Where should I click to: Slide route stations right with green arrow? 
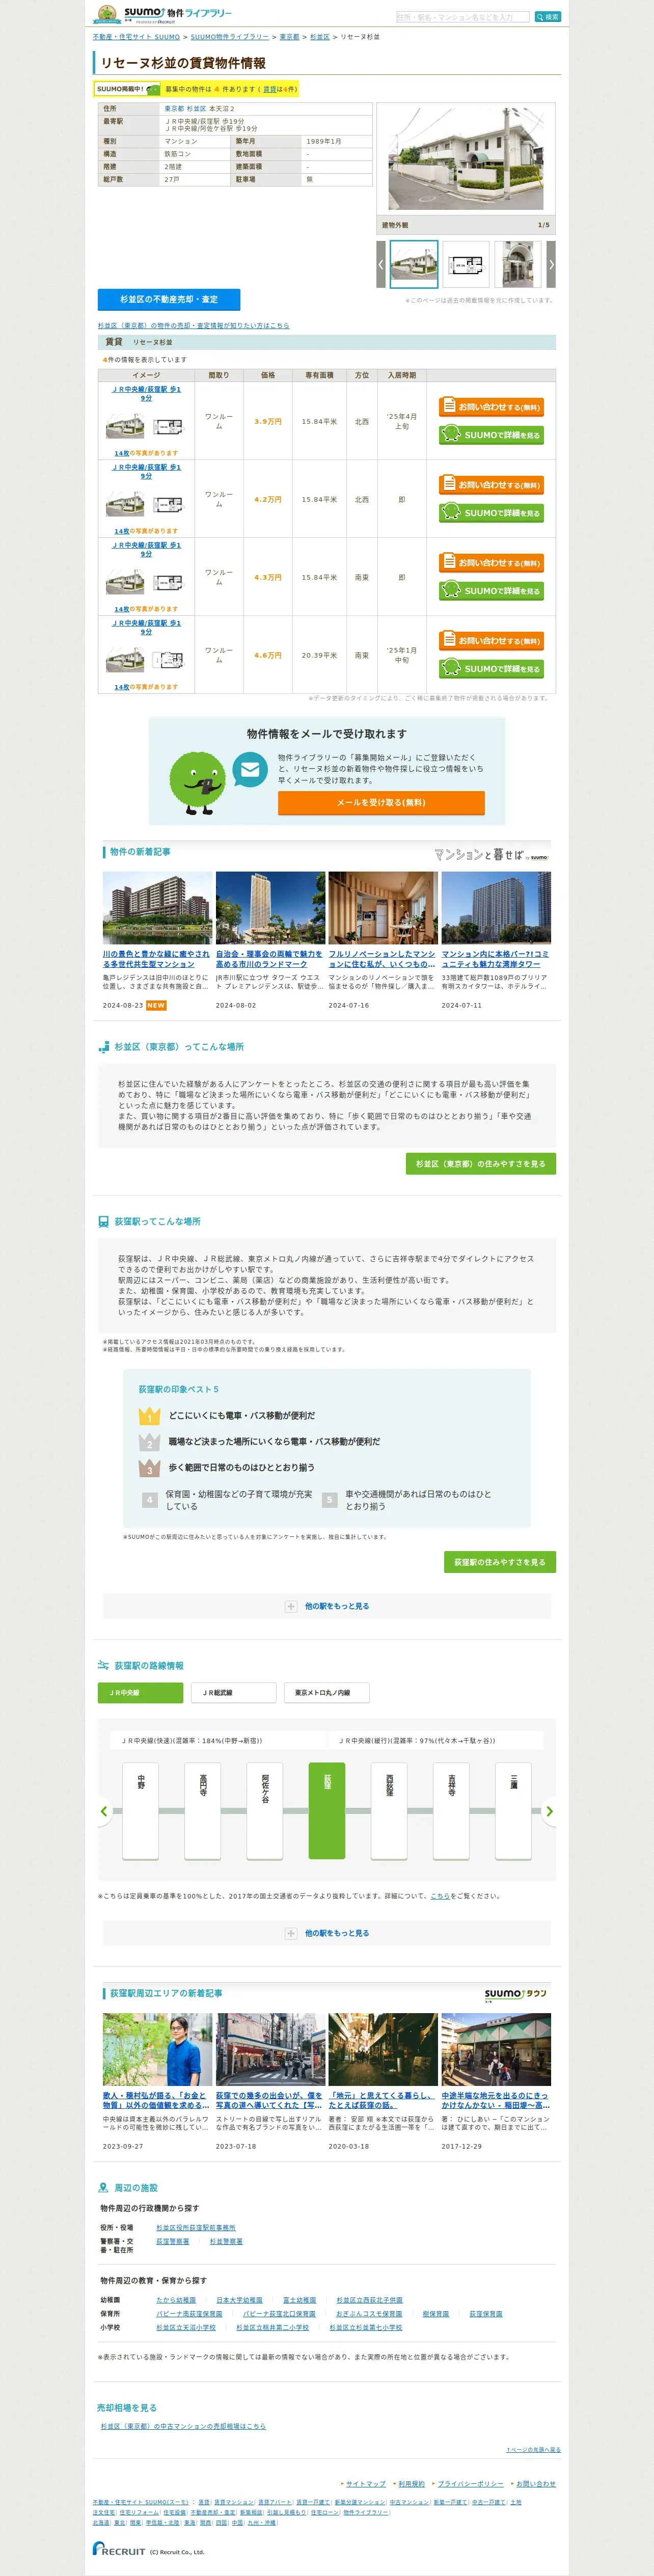(549, 1811)
